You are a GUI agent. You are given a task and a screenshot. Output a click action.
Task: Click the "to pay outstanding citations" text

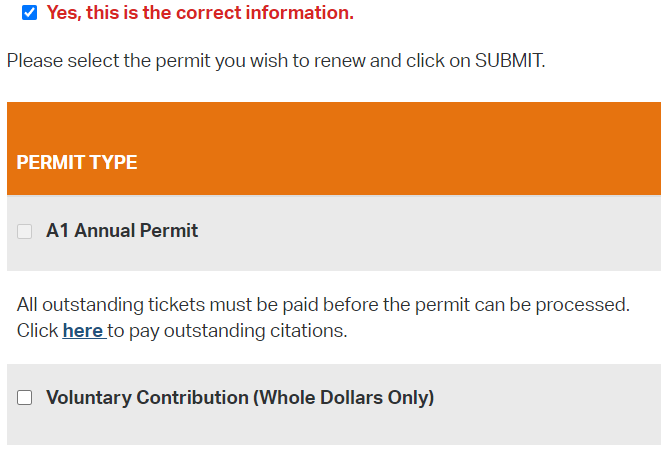point(228,331)
